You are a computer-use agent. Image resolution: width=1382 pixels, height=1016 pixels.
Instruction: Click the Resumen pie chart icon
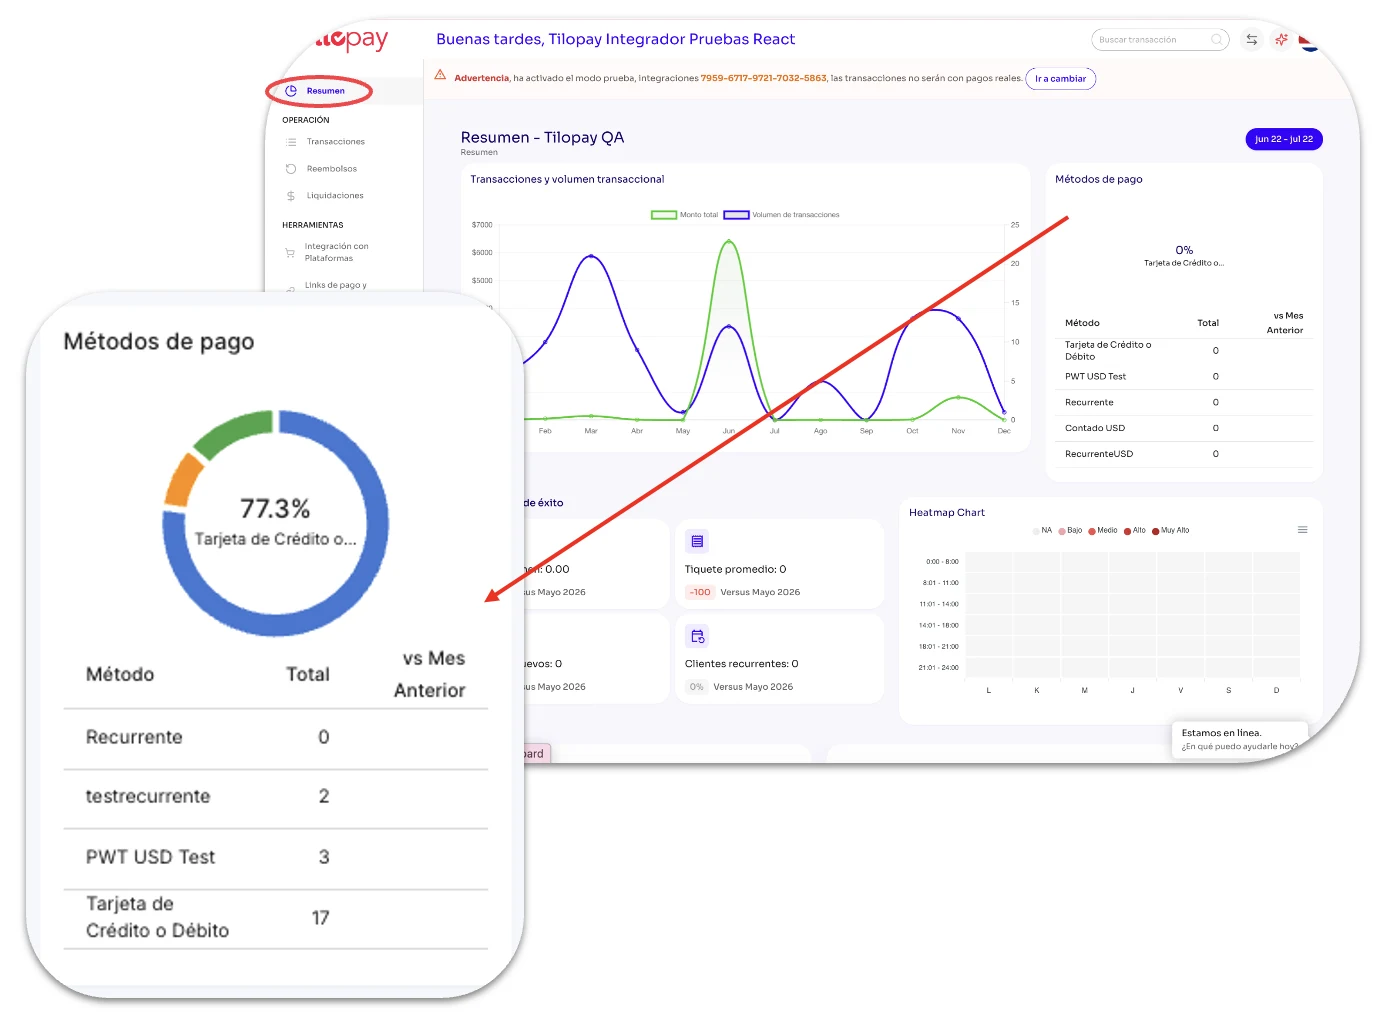click(x=291, y=91)
